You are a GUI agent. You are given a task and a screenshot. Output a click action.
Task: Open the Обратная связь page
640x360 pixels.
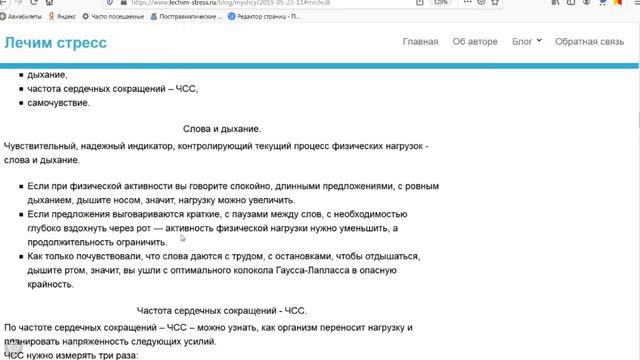589,42
